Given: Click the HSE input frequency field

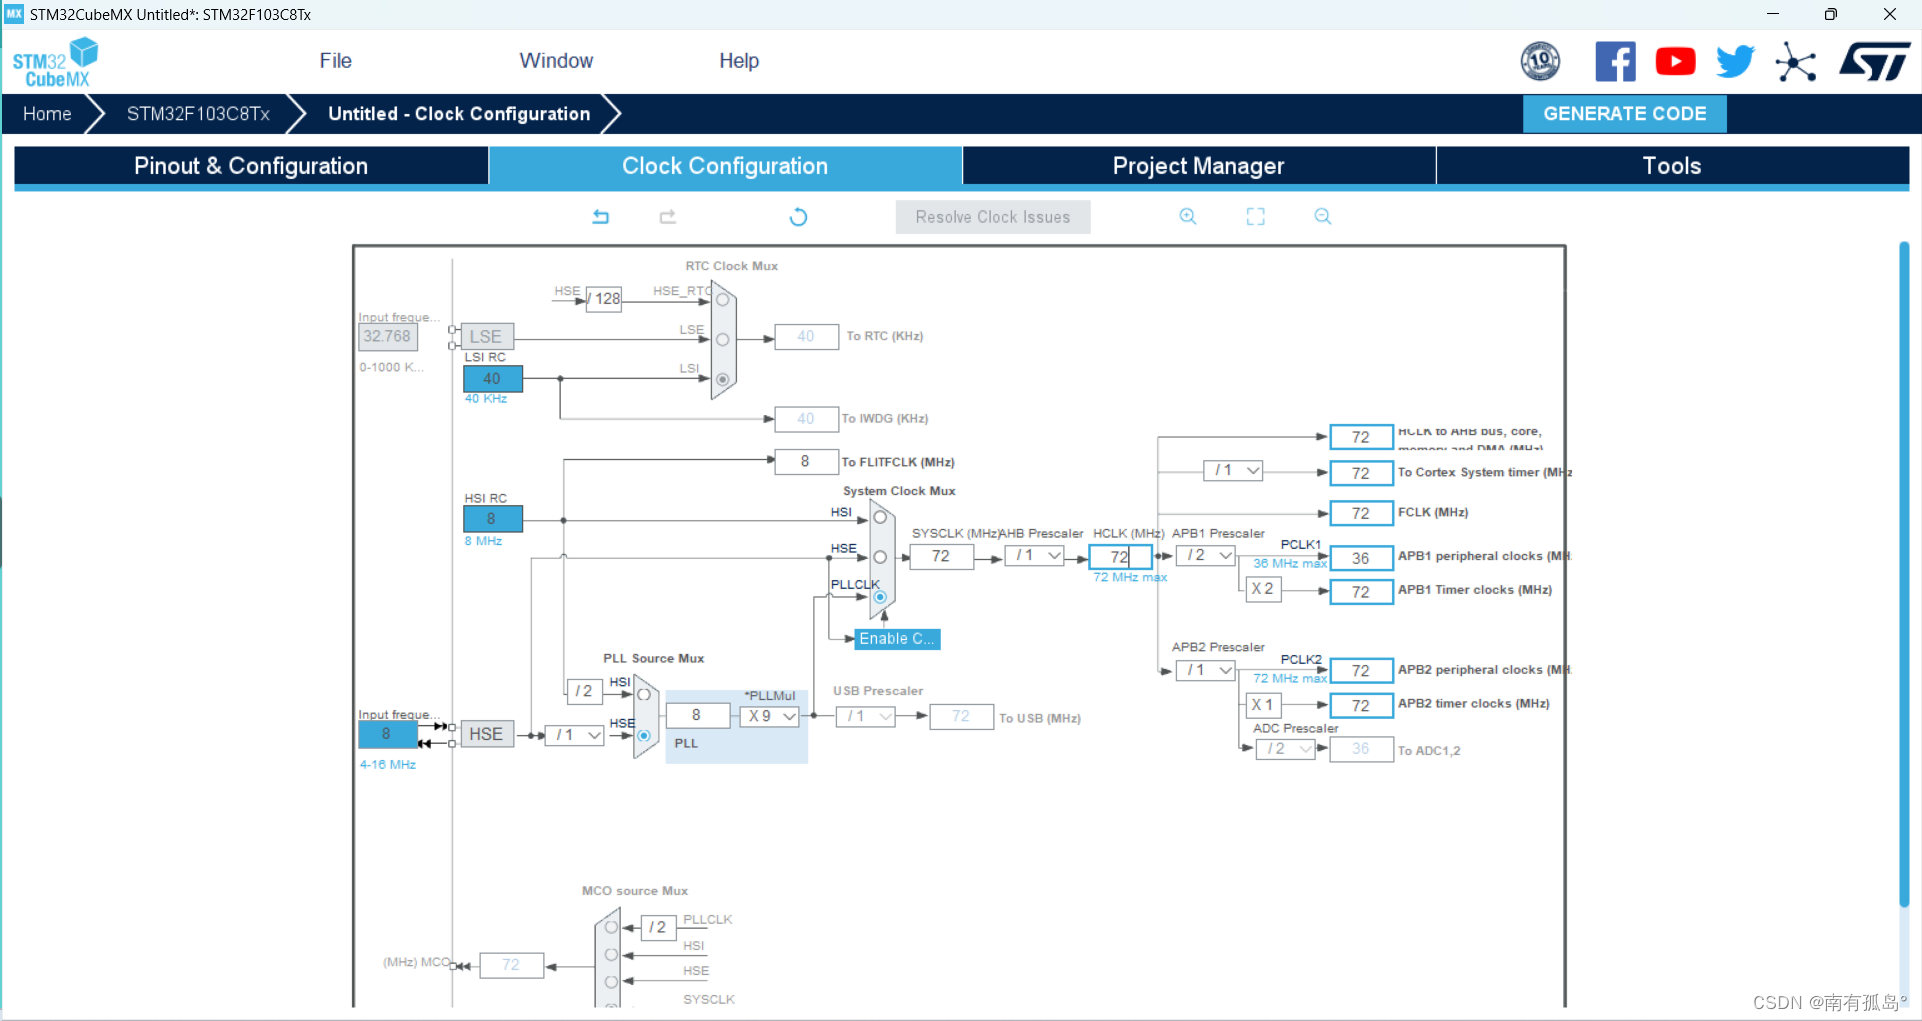Looking at the screenshot, I should (x=387, y=734).
